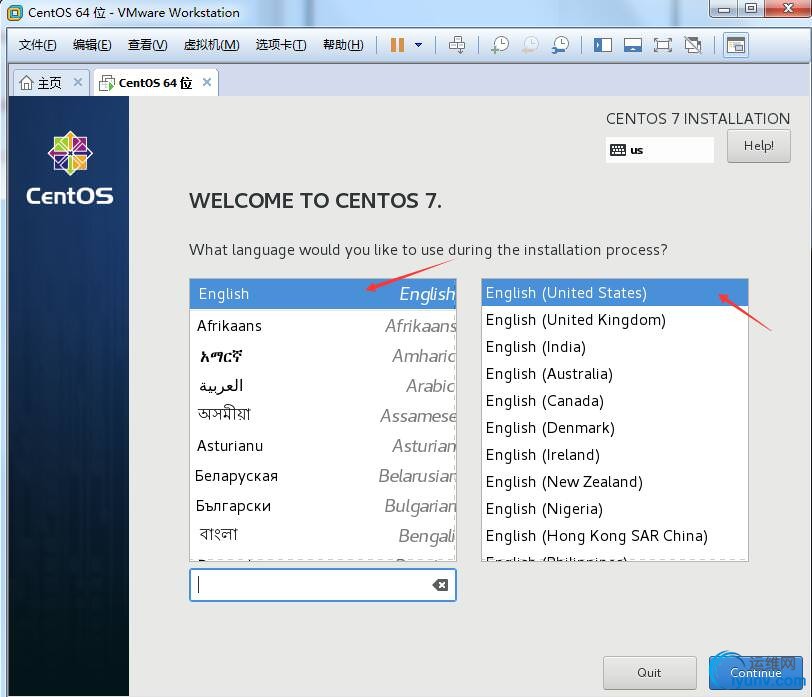812x697 pixels.
Task: Choose English (Hong Kong SAR China) locale
Action: [x=615, y=535]
